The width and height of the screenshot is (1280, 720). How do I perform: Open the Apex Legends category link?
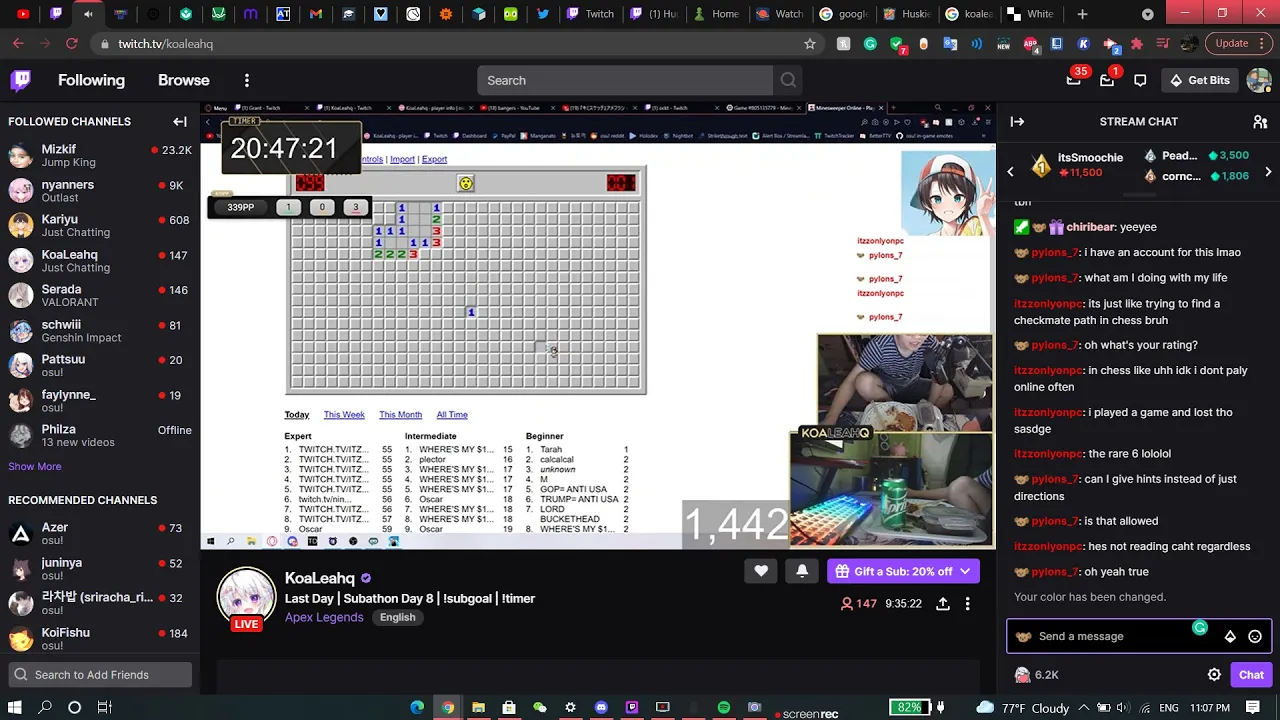click(324, 617)
